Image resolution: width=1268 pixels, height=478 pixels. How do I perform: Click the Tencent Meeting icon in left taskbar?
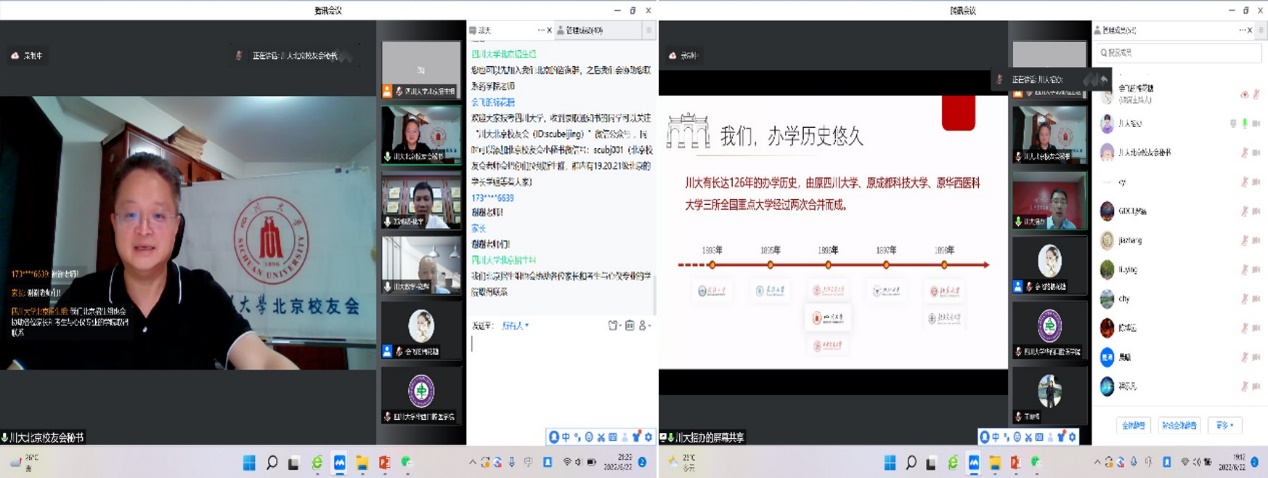(340, 463)
